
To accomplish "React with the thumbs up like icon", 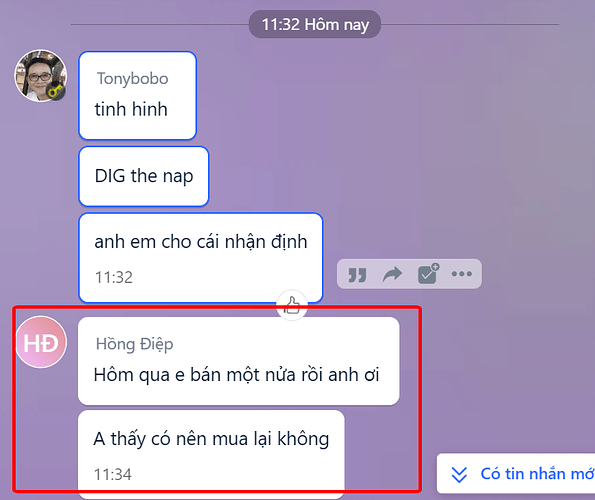I will [x=291, y=306].
